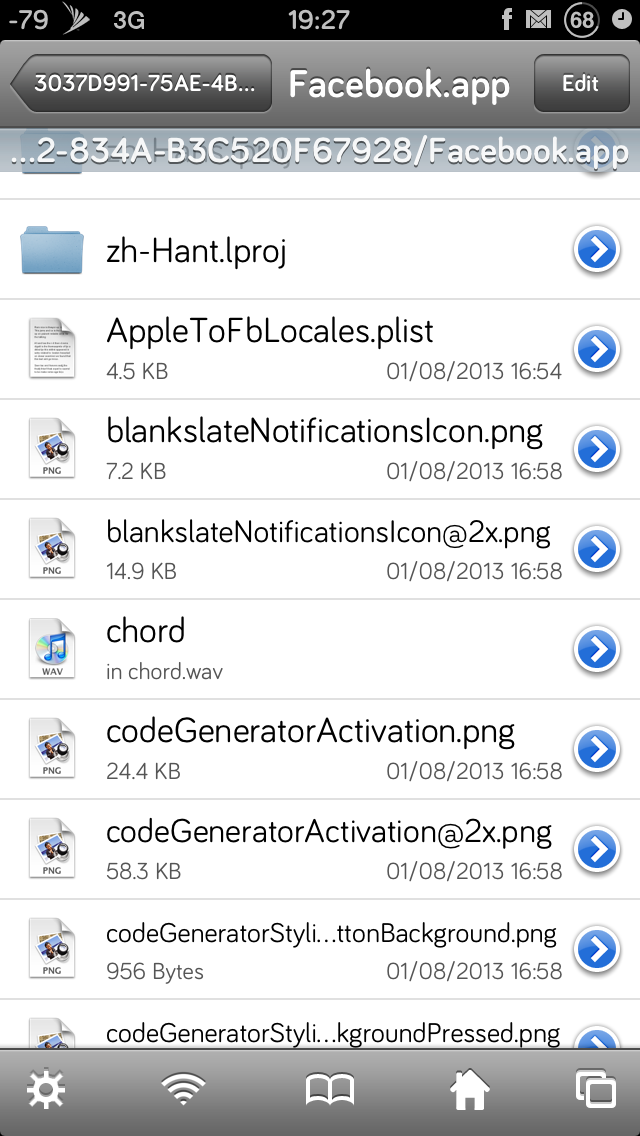Open the windows/tabs overlay icon

[596, 1088]
